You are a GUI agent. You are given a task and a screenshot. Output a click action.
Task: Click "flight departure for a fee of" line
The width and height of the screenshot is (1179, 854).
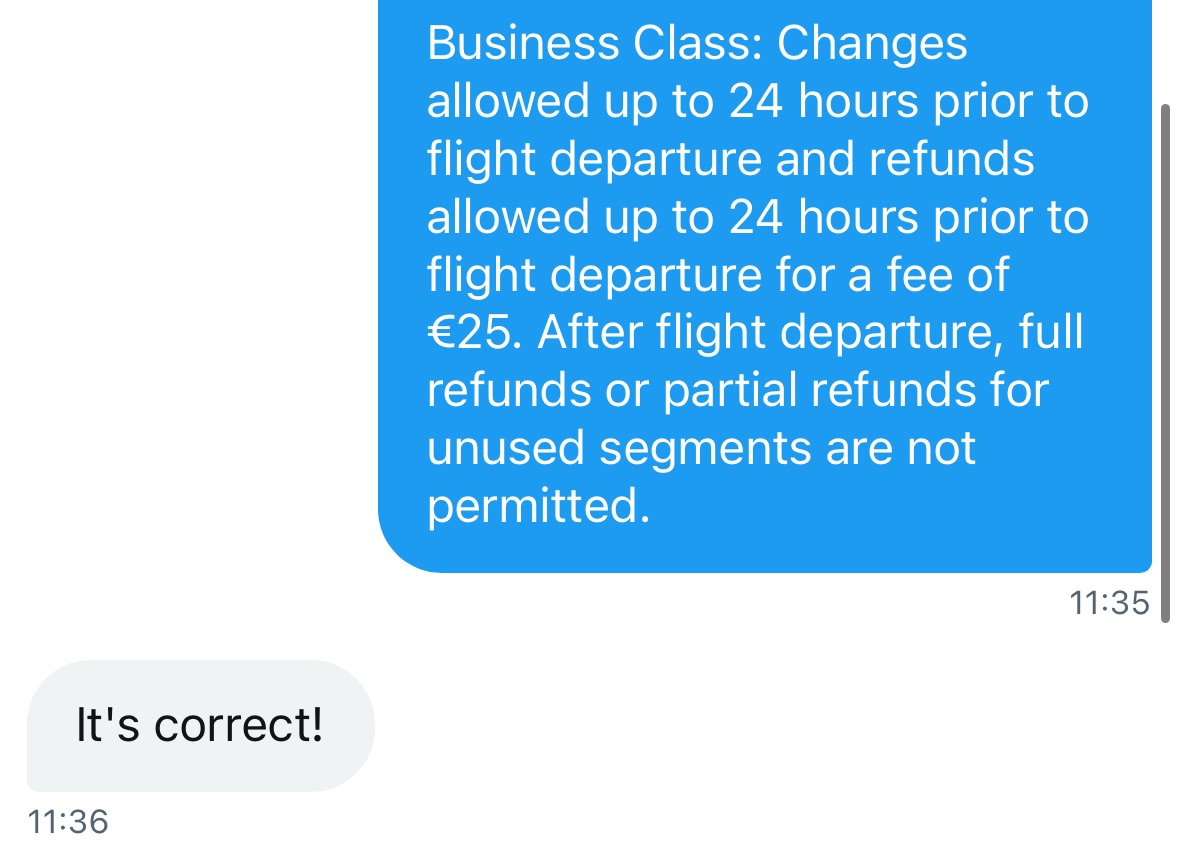coord(717,276)
